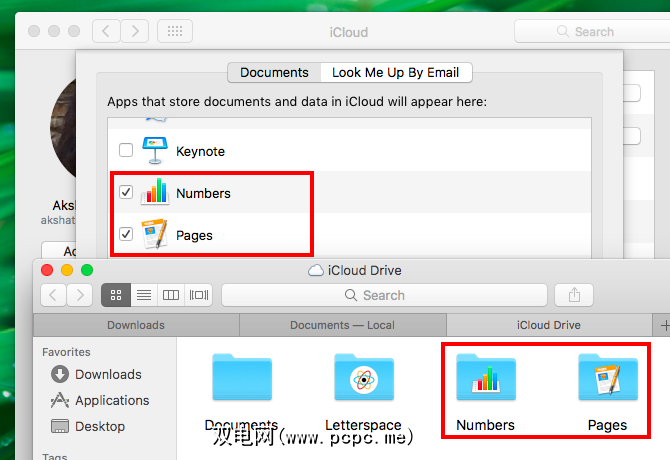
Task: Select Look Me Up By Email tab
Action: (396, 73)
